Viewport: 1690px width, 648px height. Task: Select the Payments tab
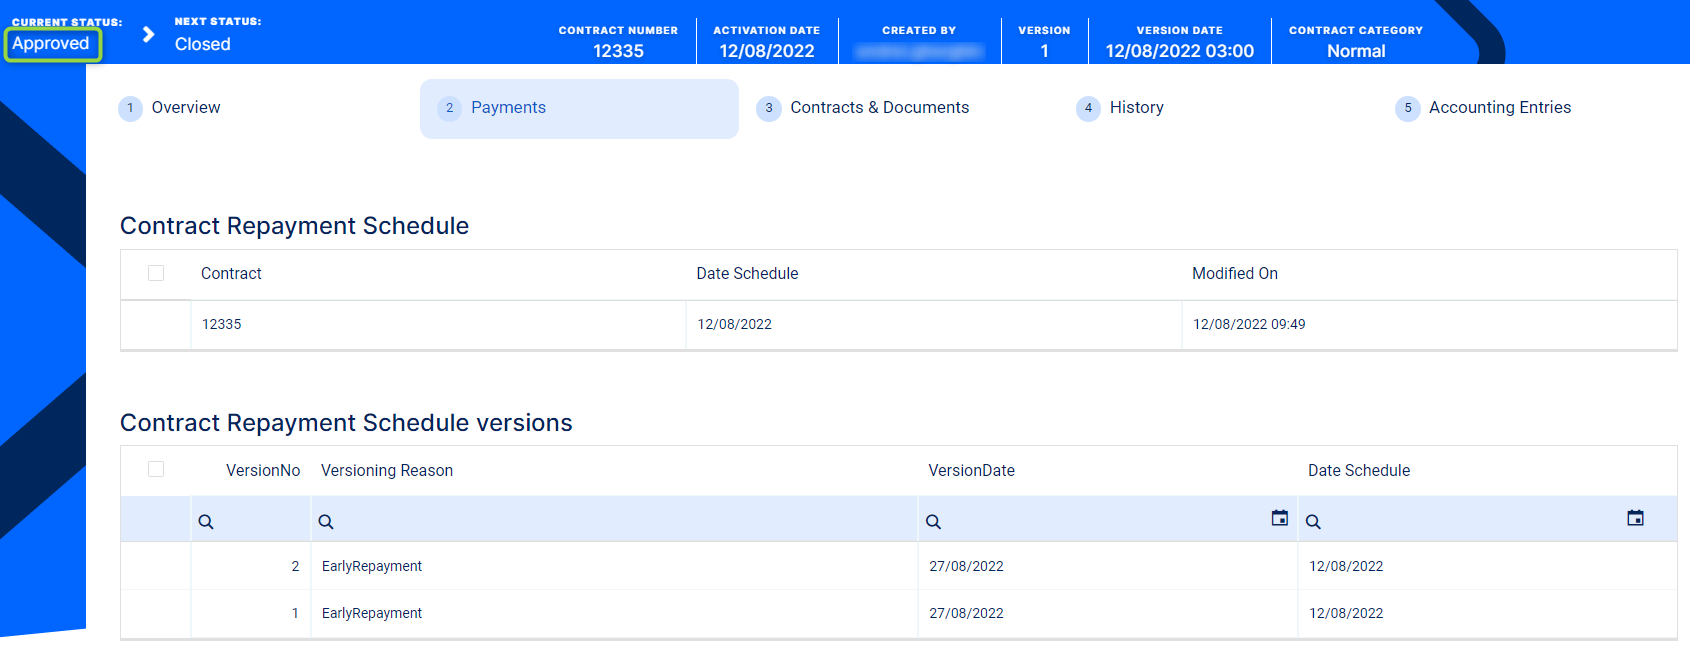pos(508,108)
